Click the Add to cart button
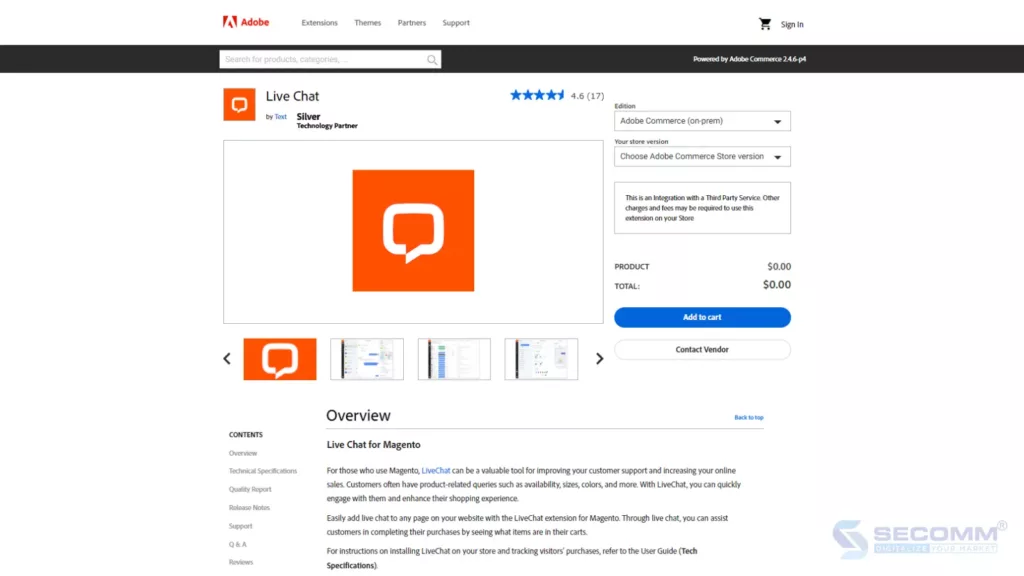1024x576 pixels. tap(702, 317)
